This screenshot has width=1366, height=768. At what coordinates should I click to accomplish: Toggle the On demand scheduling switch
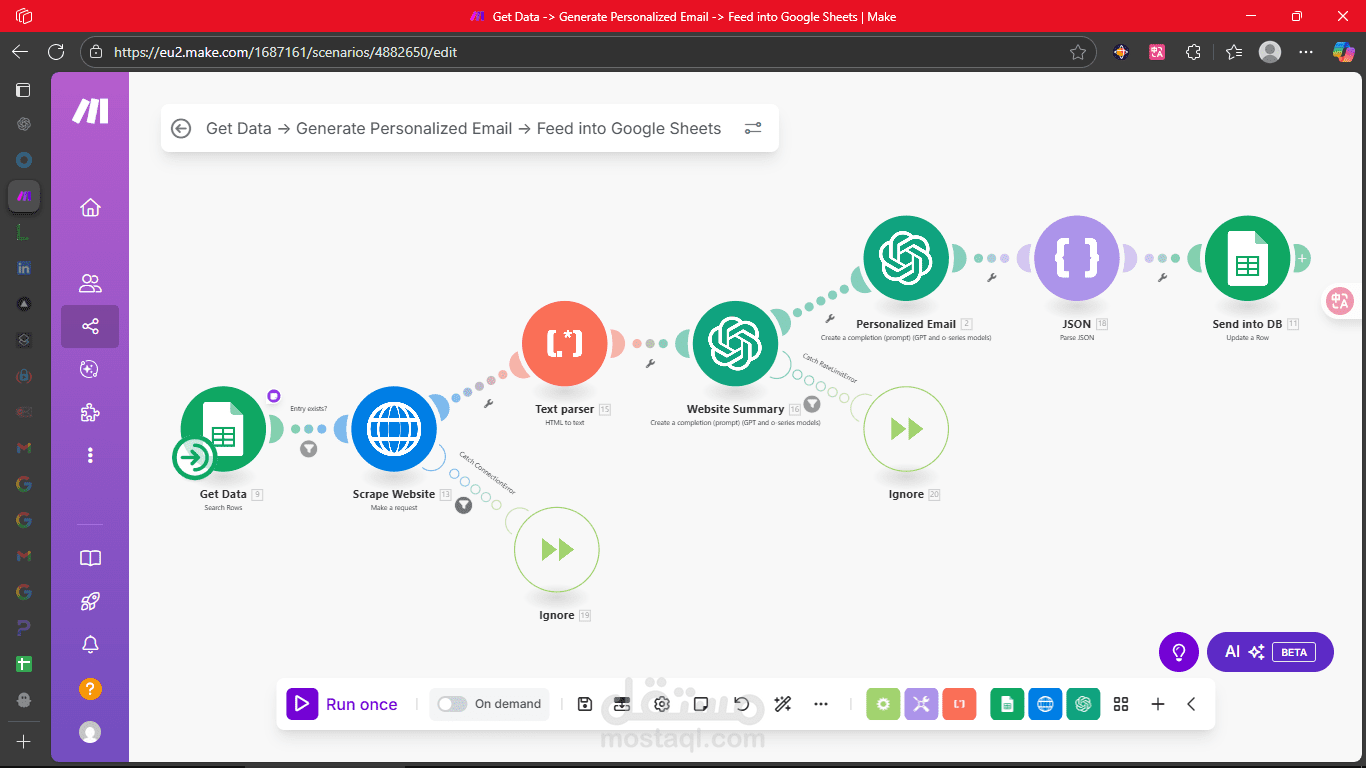452,704
